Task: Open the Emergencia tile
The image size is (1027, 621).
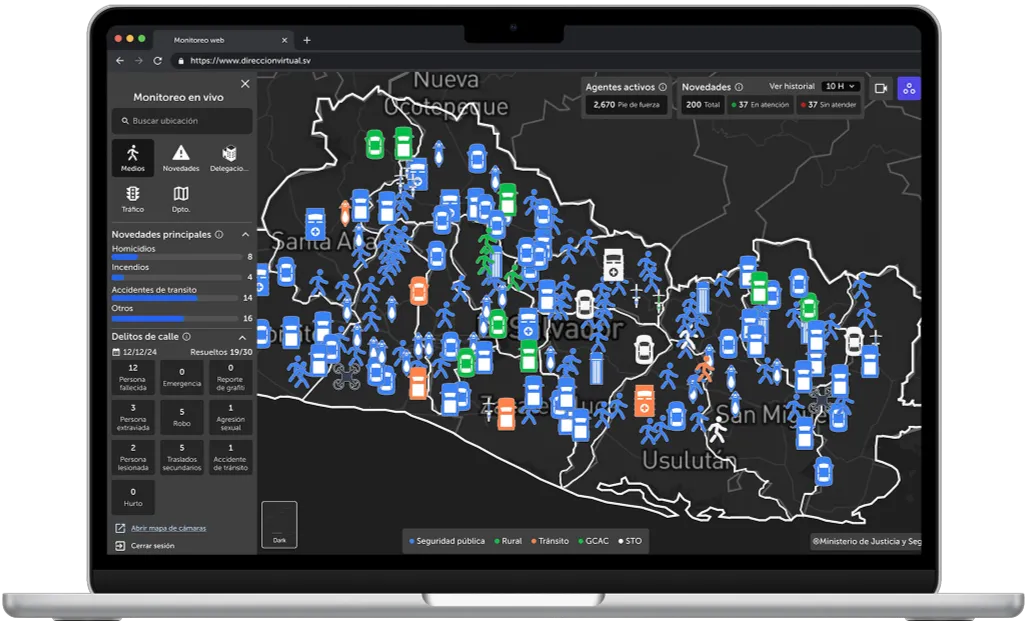Action: pos(181,377)
